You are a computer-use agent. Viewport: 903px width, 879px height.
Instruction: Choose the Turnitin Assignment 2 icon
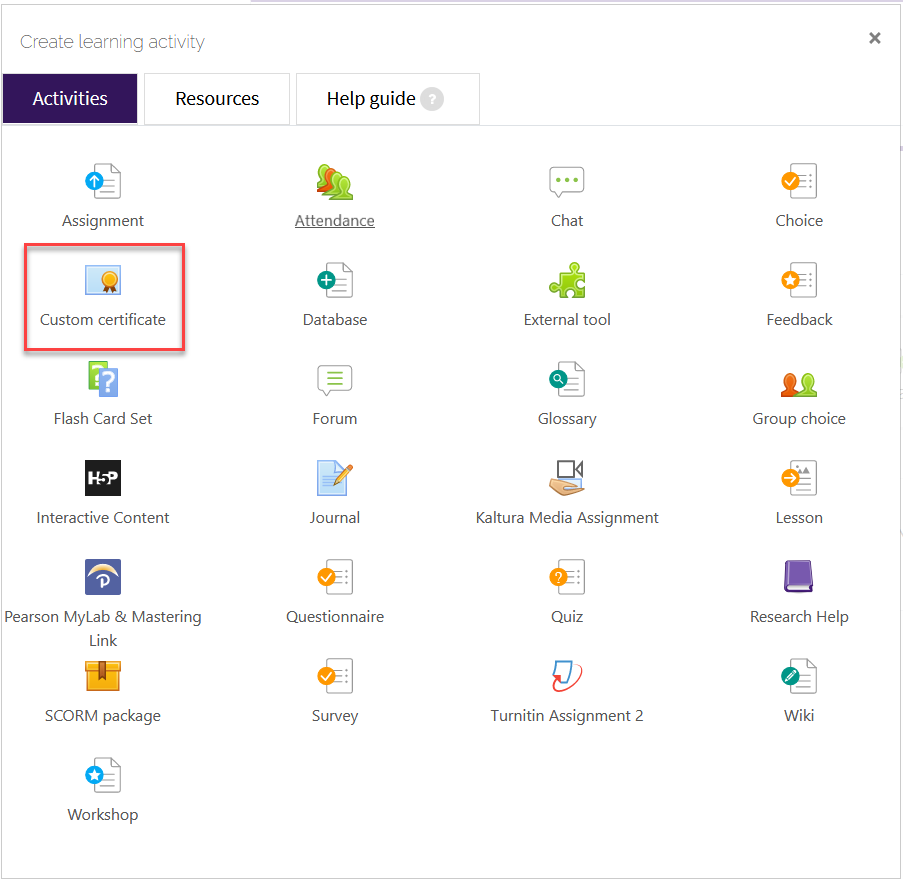566,676
